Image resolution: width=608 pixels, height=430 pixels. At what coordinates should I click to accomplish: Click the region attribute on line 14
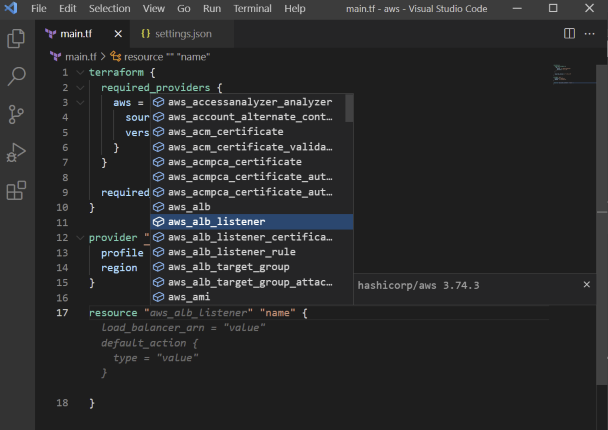pos(119,268)
